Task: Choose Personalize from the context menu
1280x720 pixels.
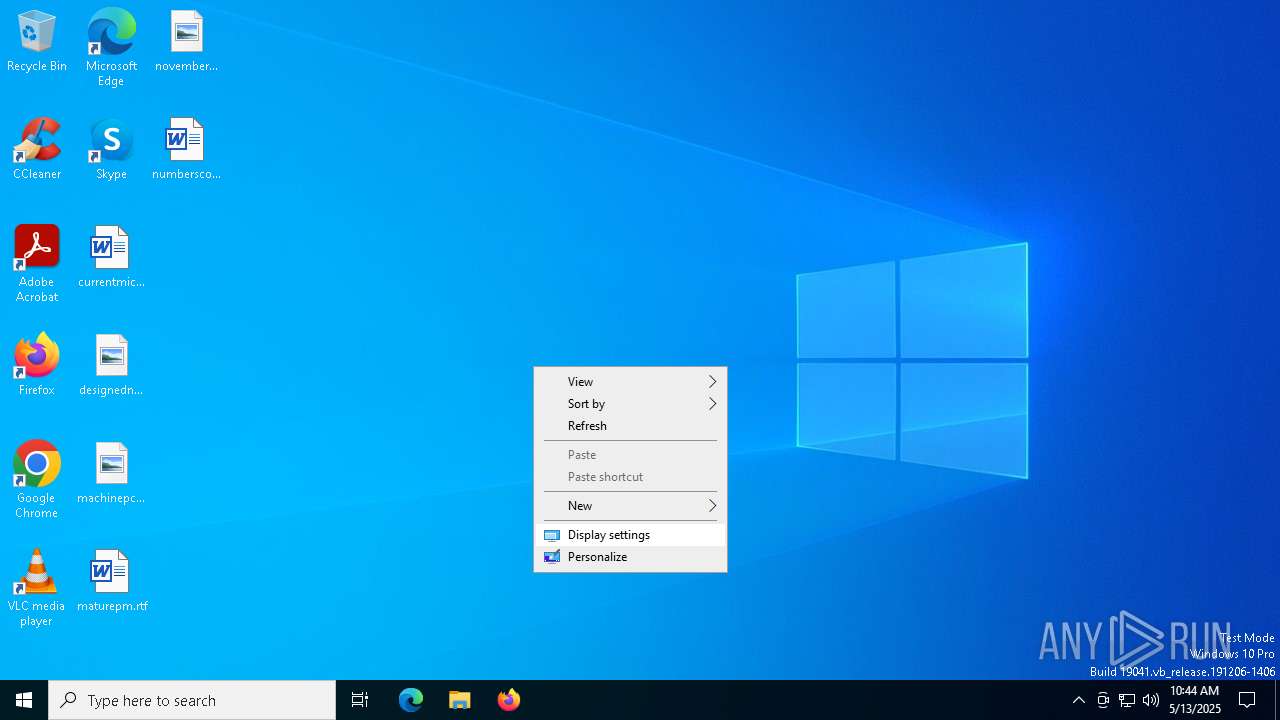Action: pos(630,557)
